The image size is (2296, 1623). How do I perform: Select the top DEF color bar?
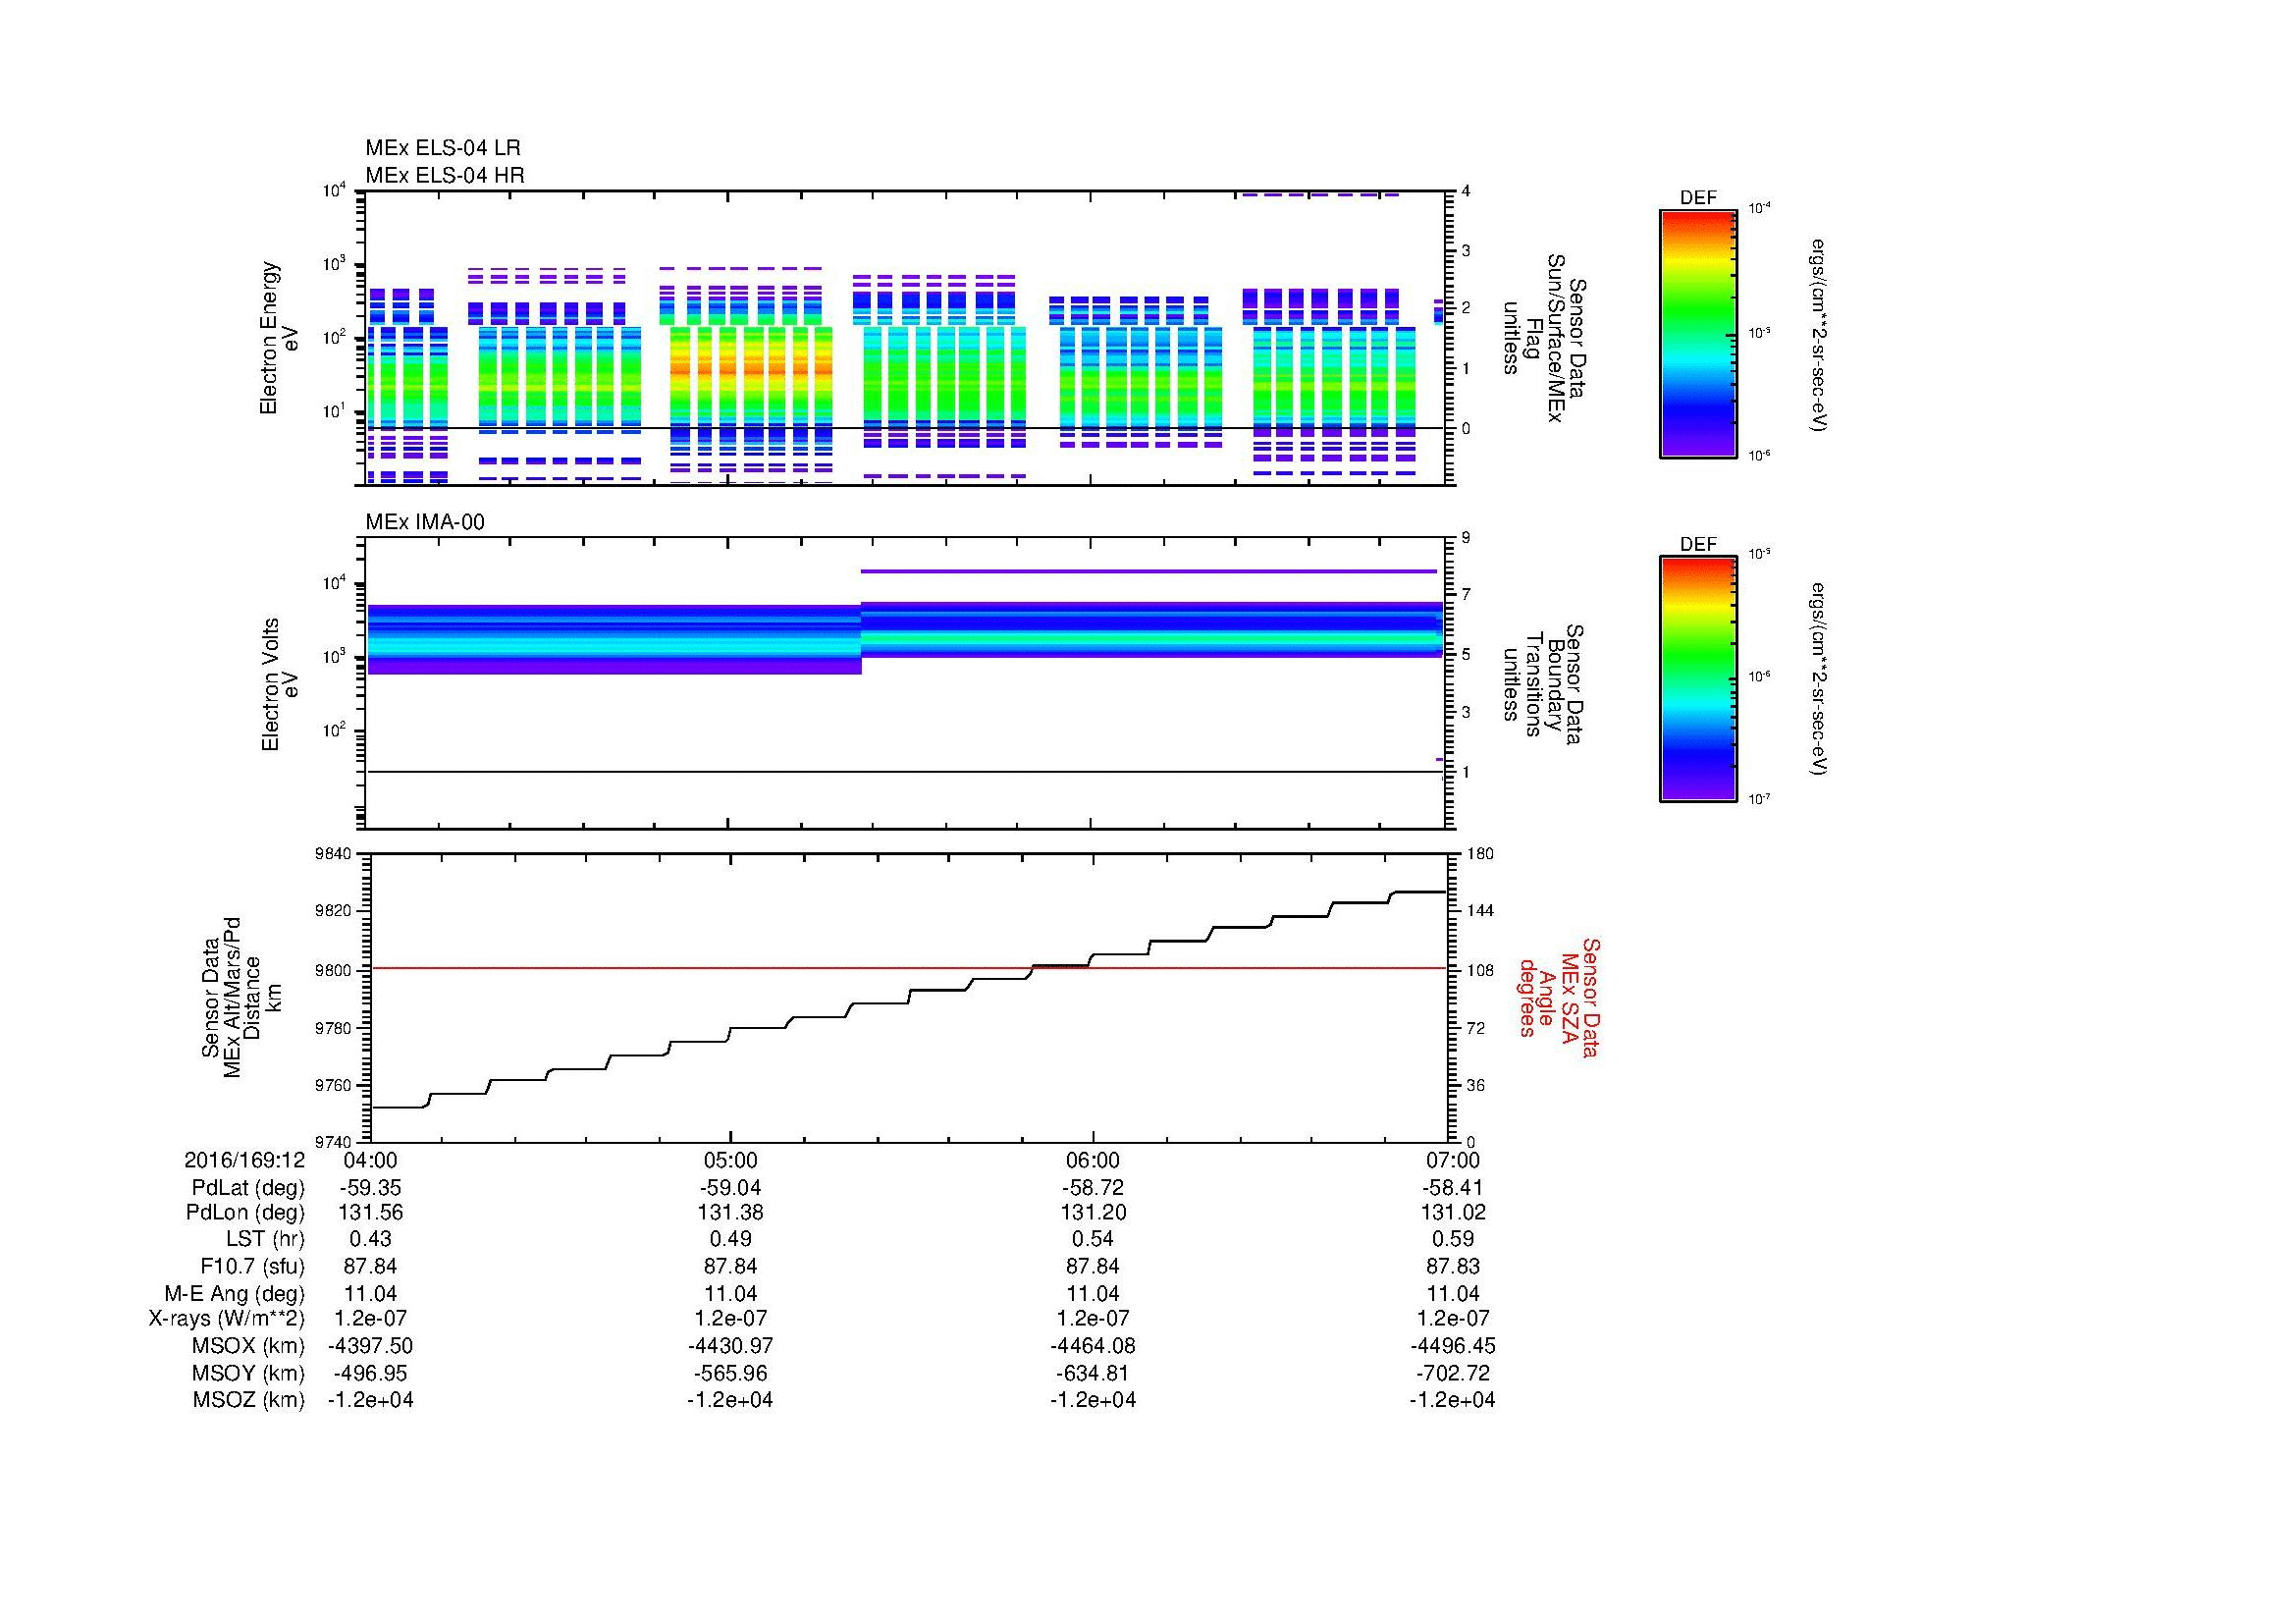tap(1698, 333)
